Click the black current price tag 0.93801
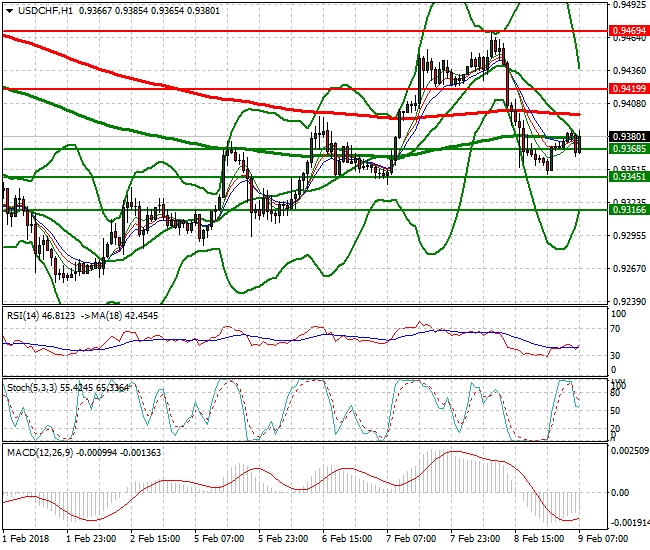Viewport: 650px width, 550px height. (629, 136)
